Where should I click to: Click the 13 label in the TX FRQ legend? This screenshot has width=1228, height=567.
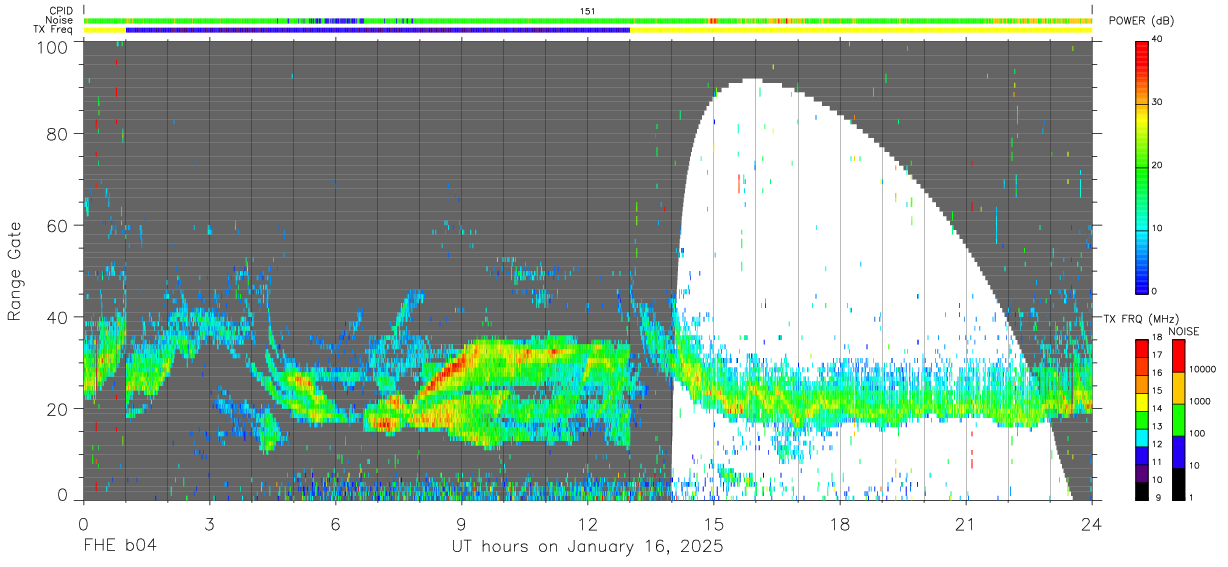(x=1157, y=426)
